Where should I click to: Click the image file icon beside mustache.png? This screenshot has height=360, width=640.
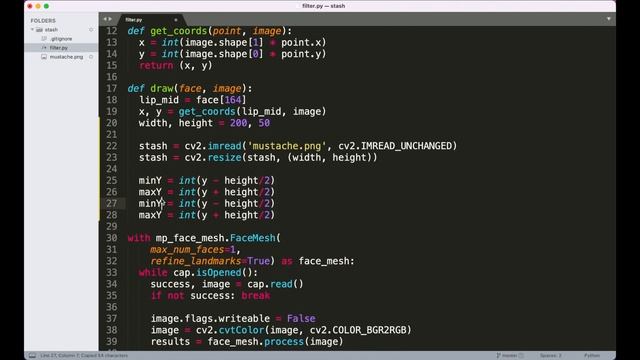pyautogui.click(x=44, y=57)
